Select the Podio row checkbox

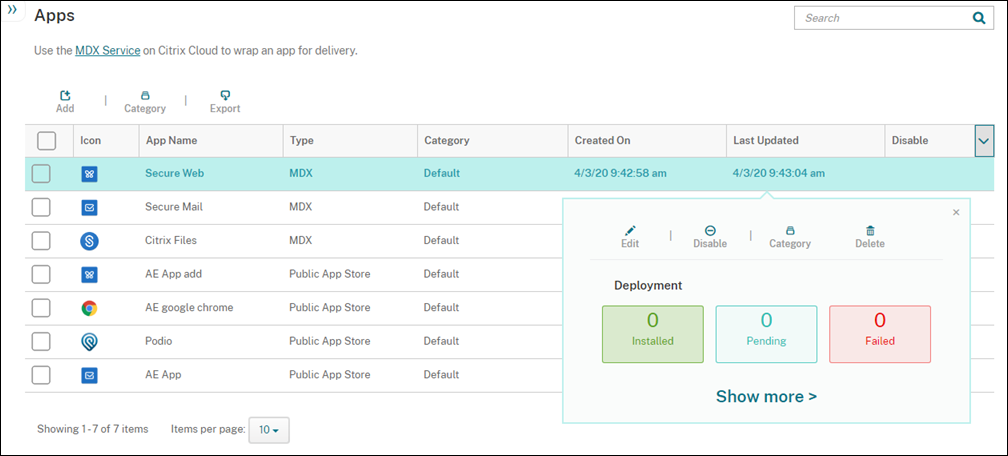(41, 342)
